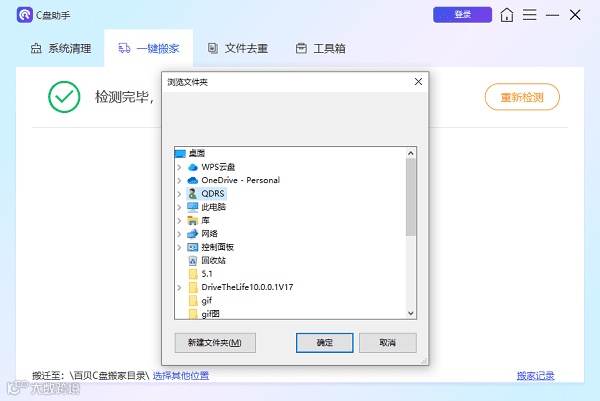Click the QDRS user icon

pyautogui.click(x=193, y=194)
